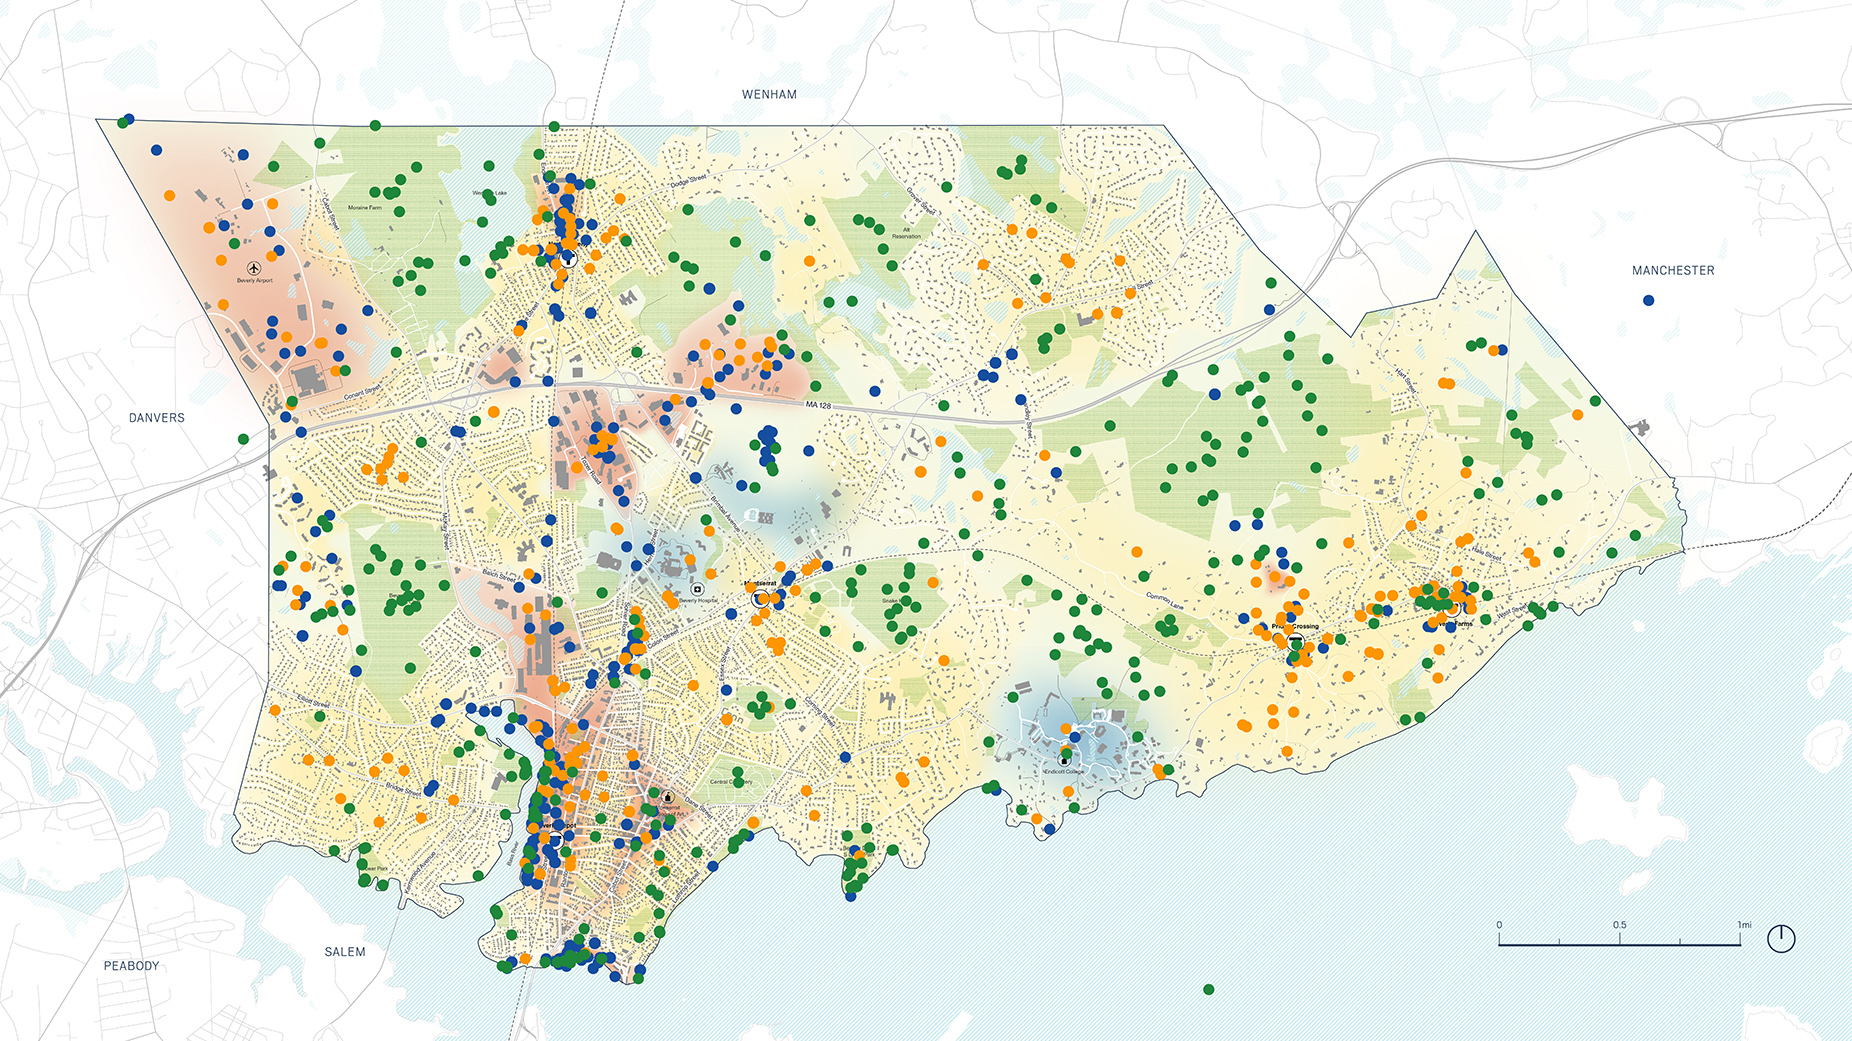This screenshot has width=1852, height=1041.
Task: Click the lone blue dot below Manchester
Action: (x=1648, y=300)
